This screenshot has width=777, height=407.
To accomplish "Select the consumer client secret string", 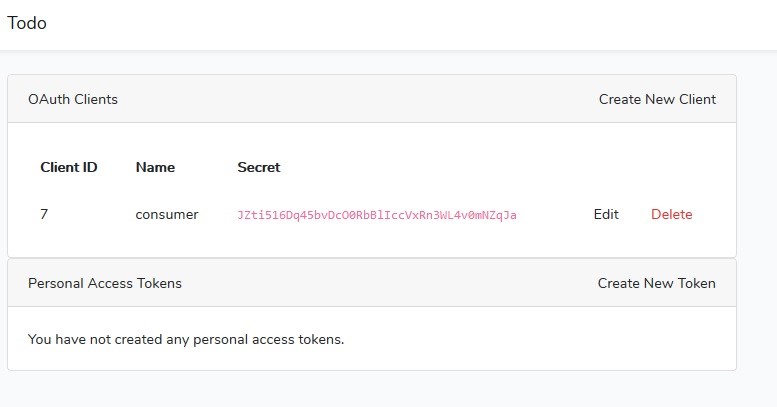I will 377,215.
